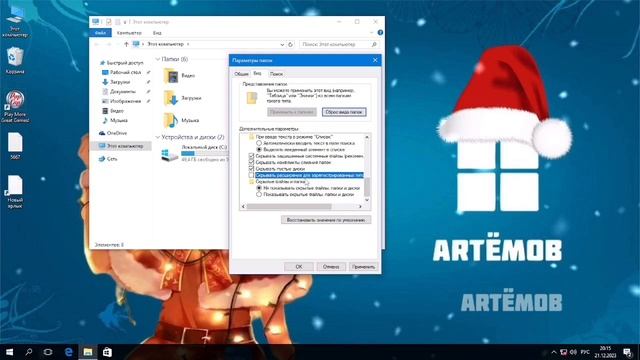Select 'Не показывать скрытые файлы, папки и диски'
This screenshot has height=360, width=640.
pyautogui.click(x=259, y=188)
